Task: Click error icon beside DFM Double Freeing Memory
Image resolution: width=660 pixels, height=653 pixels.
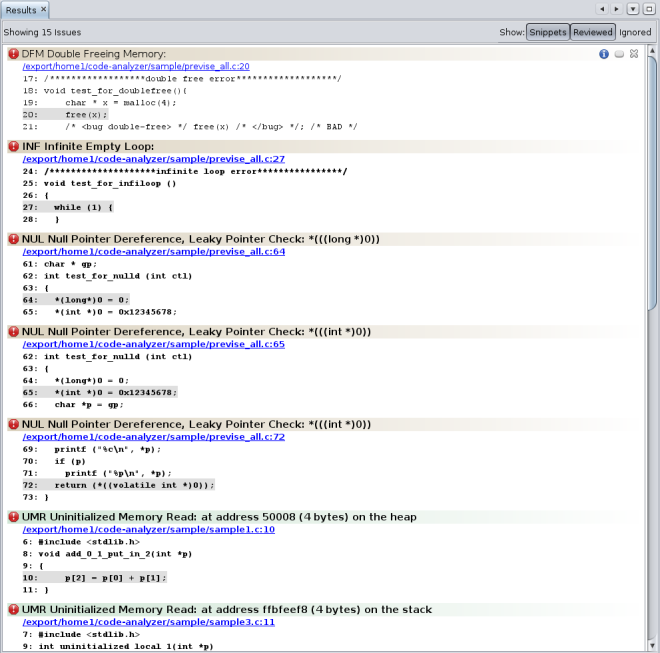Action: (13, 54)
